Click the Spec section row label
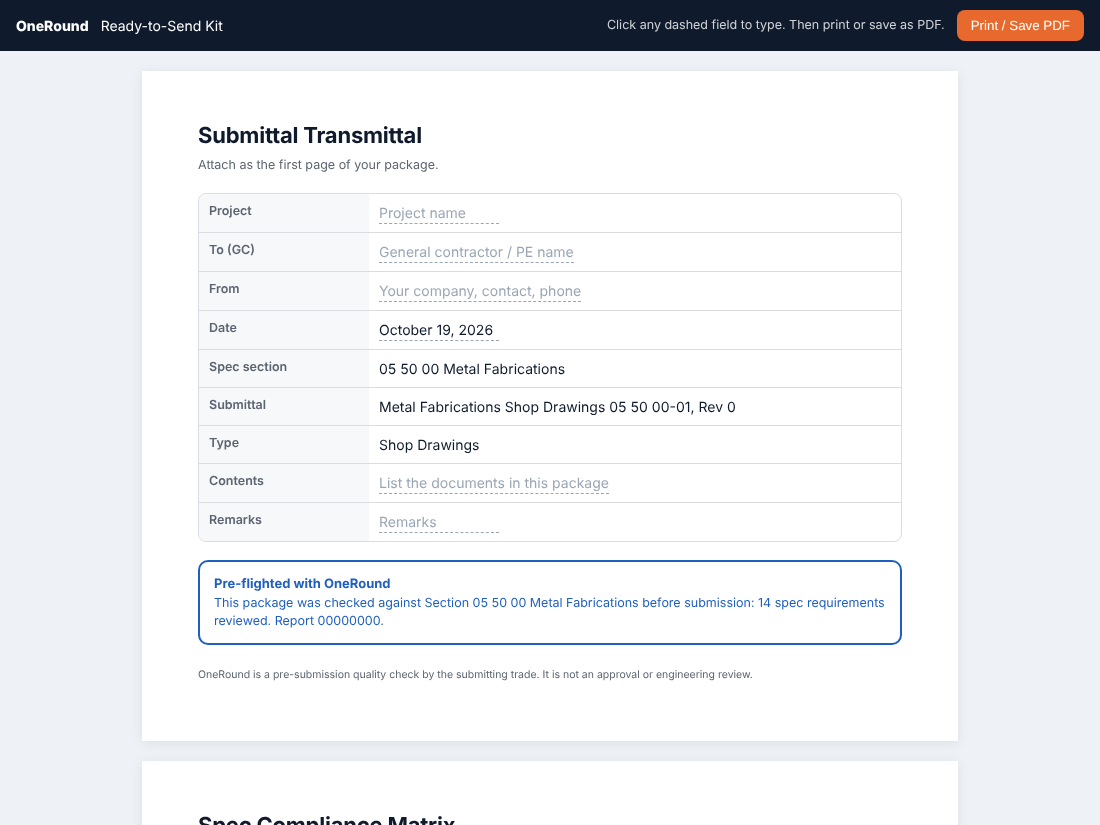Viewport: 1100px width, 825px height. [248, 367]
